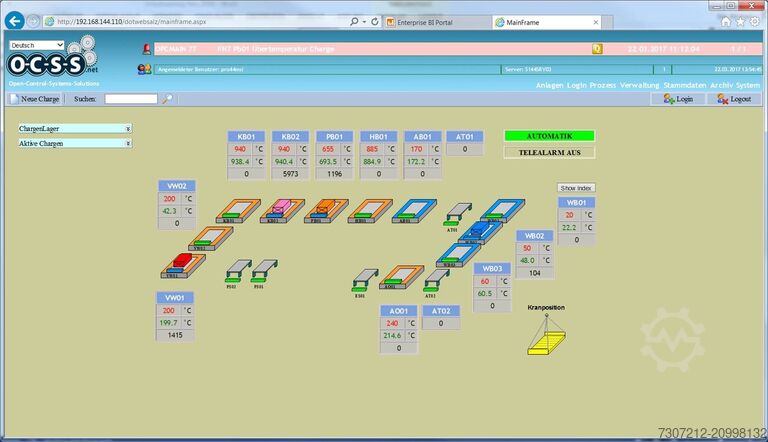
Task: Click the AO01 orange furnace icon
Action: coord(401,277)
